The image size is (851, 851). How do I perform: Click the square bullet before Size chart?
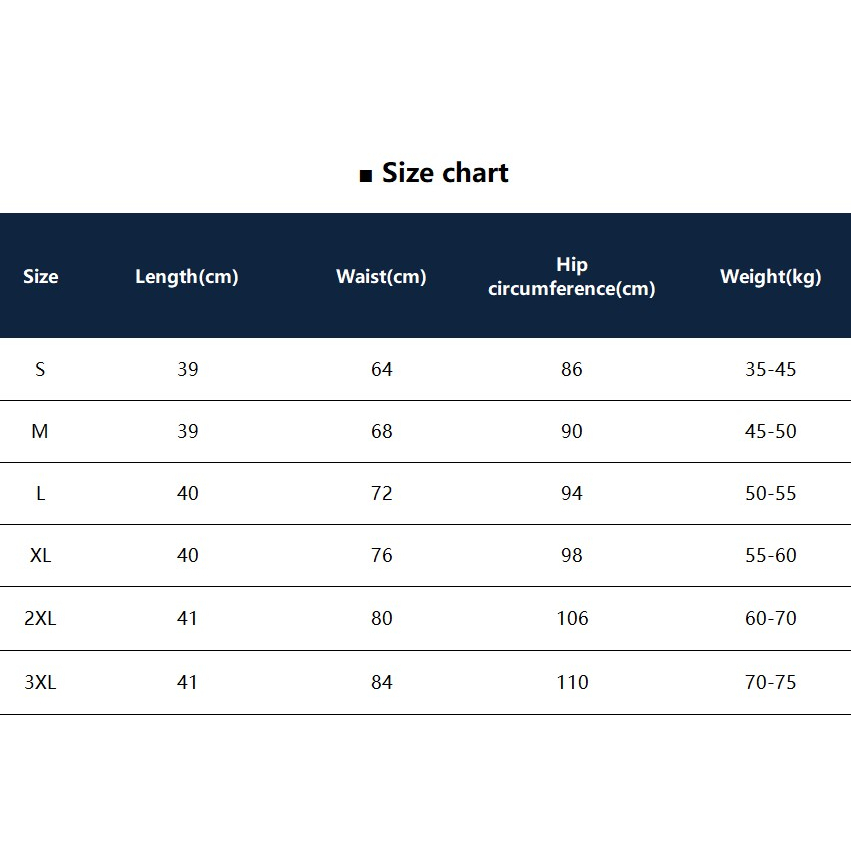pyautogui.click(x=365, y=177)
